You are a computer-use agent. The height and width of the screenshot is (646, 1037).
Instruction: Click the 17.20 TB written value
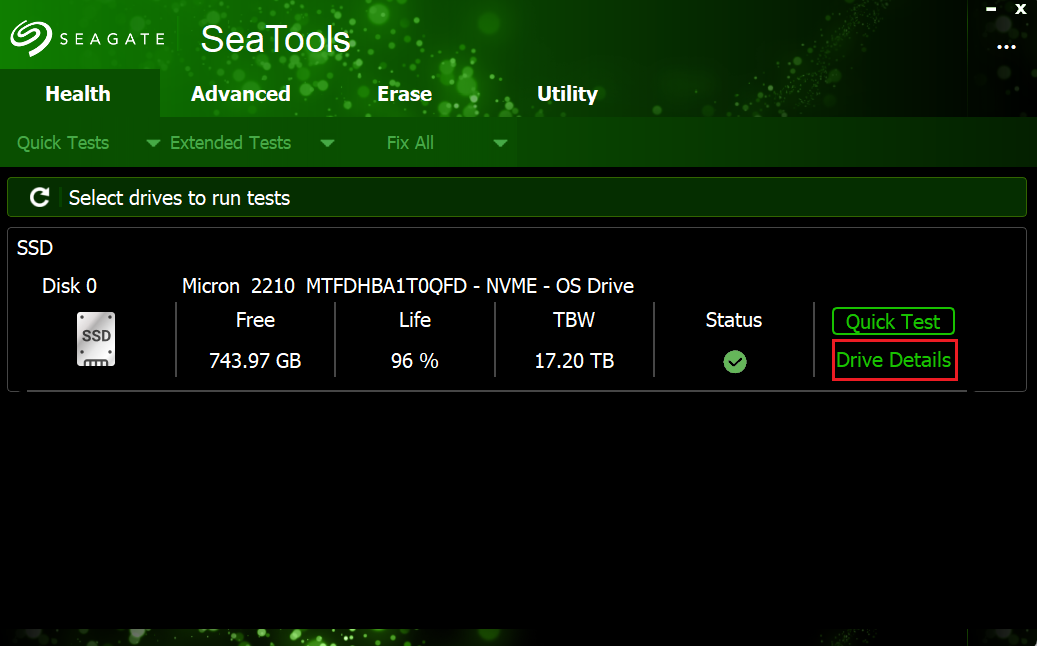(x=574, y=361)
